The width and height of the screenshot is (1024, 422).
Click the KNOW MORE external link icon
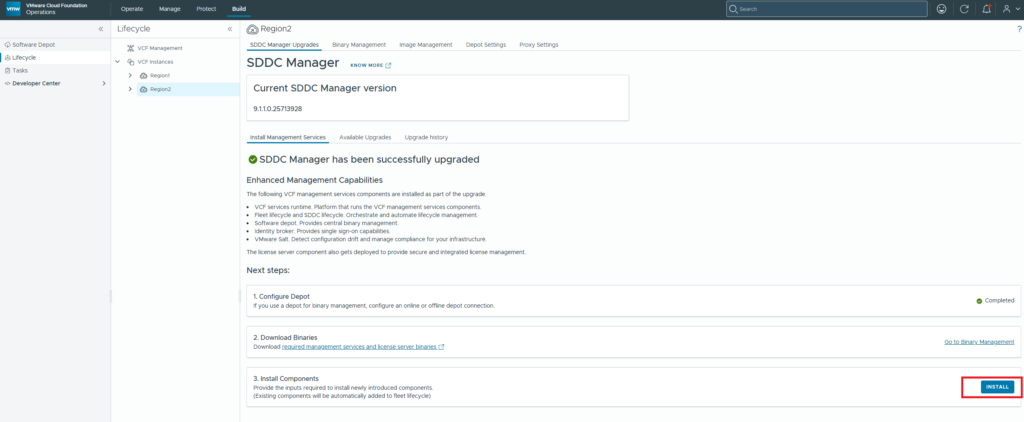point(389,65)
